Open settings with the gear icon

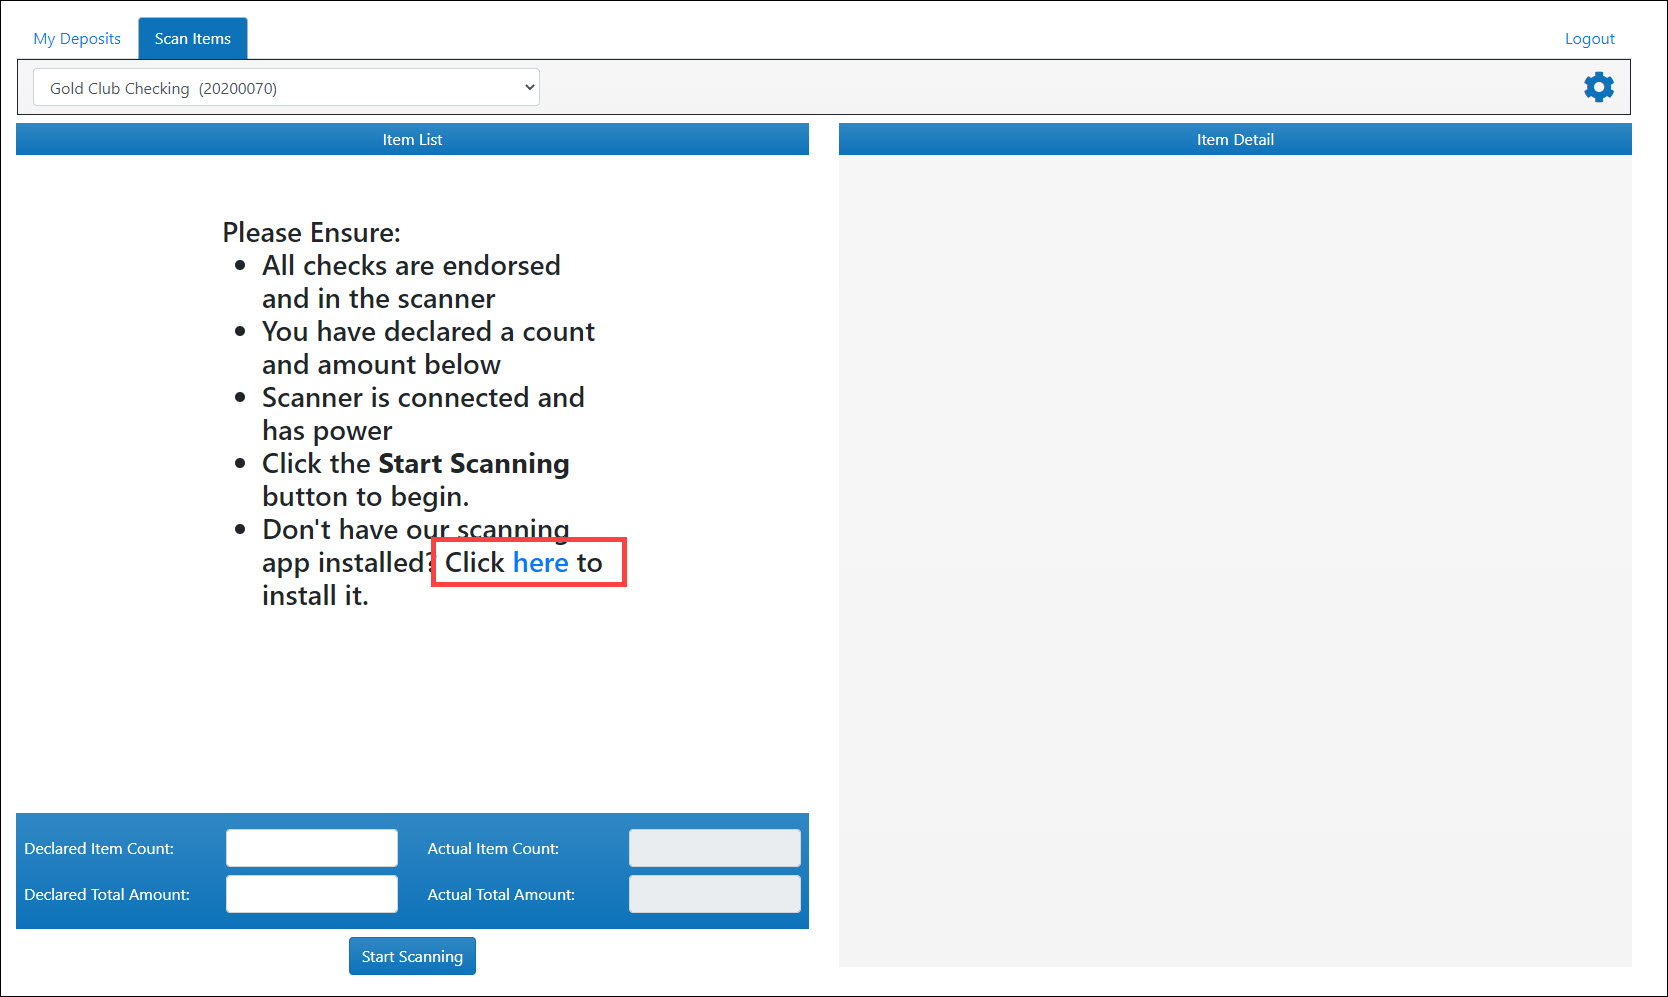click(x=1598, y=87)
